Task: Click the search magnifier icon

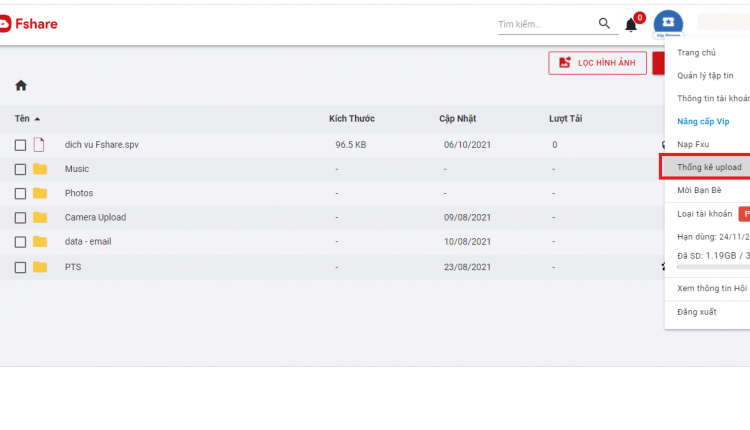Action: click(604, 23)
